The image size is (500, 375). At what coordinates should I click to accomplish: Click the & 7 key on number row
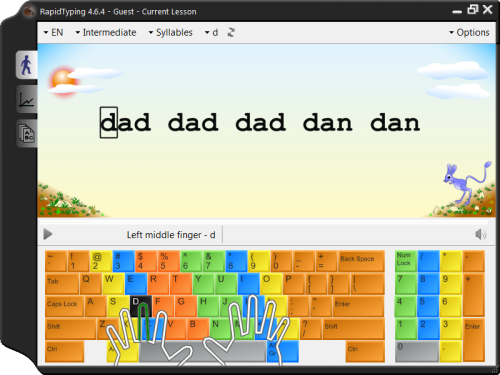coord(214,261)
